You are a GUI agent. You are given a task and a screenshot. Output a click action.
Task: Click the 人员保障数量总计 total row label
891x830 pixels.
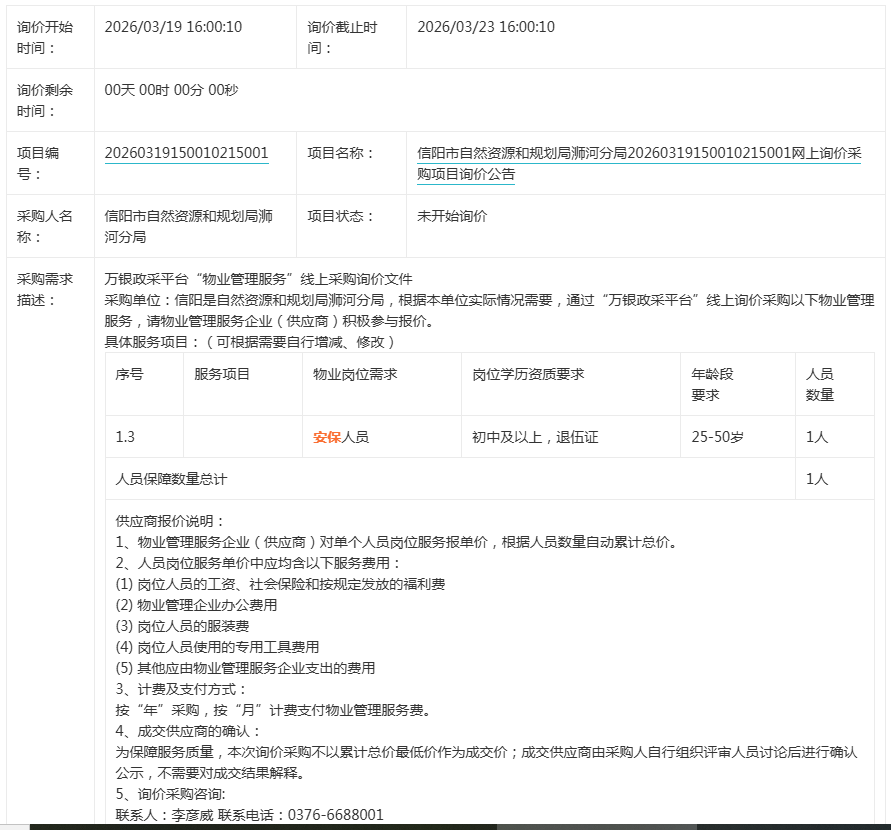pyautogui.click(x=171, y=479)
